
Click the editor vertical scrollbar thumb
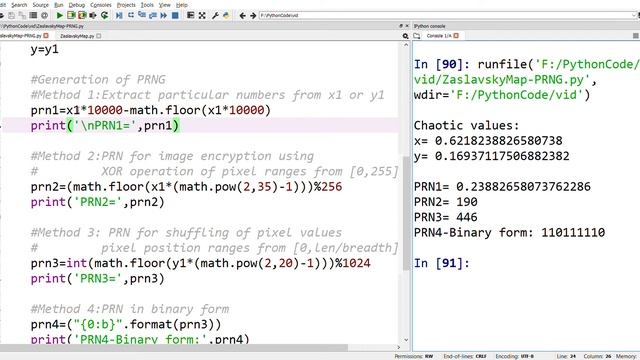(406, 213)
